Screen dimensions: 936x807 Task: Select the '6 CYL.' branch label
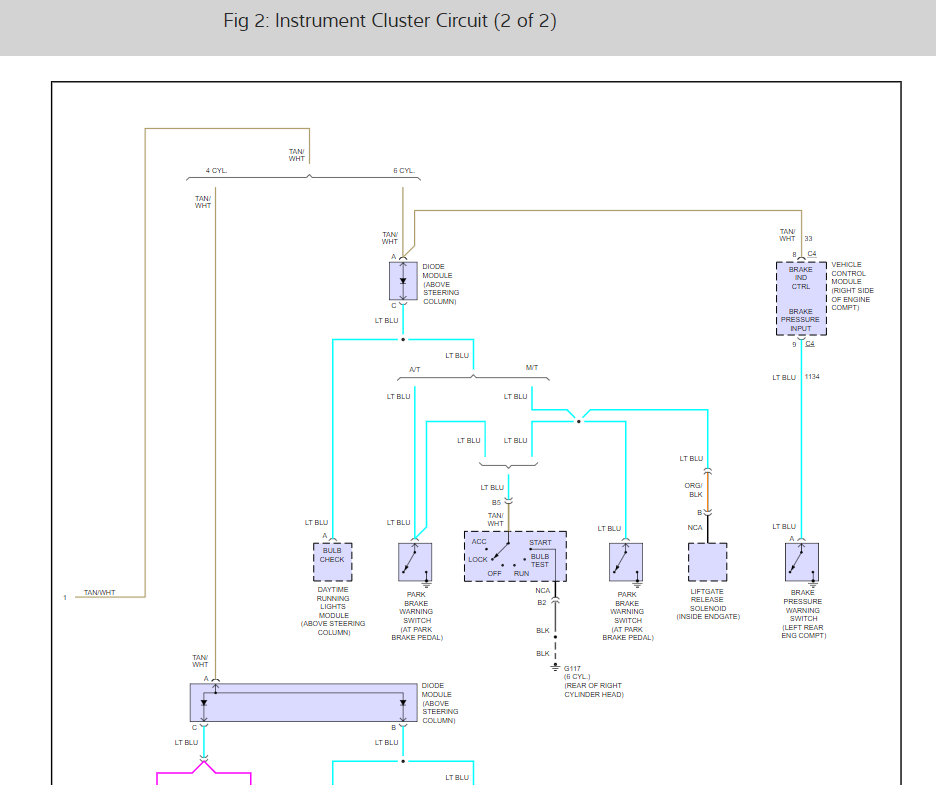(x=404, y=171)
